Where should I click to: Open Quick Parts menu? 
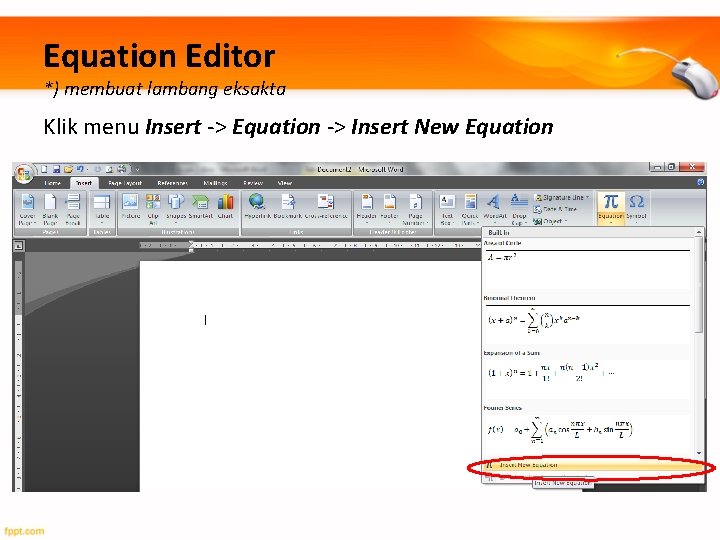[470, 209]
